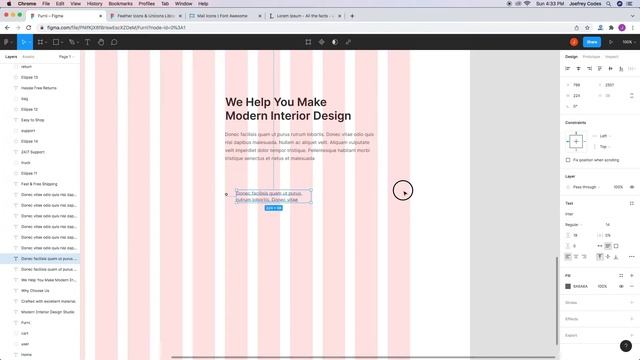Screen dimensions: 640x360
Task: Switch to the Inspect tab
Action: tap(611, 57)
